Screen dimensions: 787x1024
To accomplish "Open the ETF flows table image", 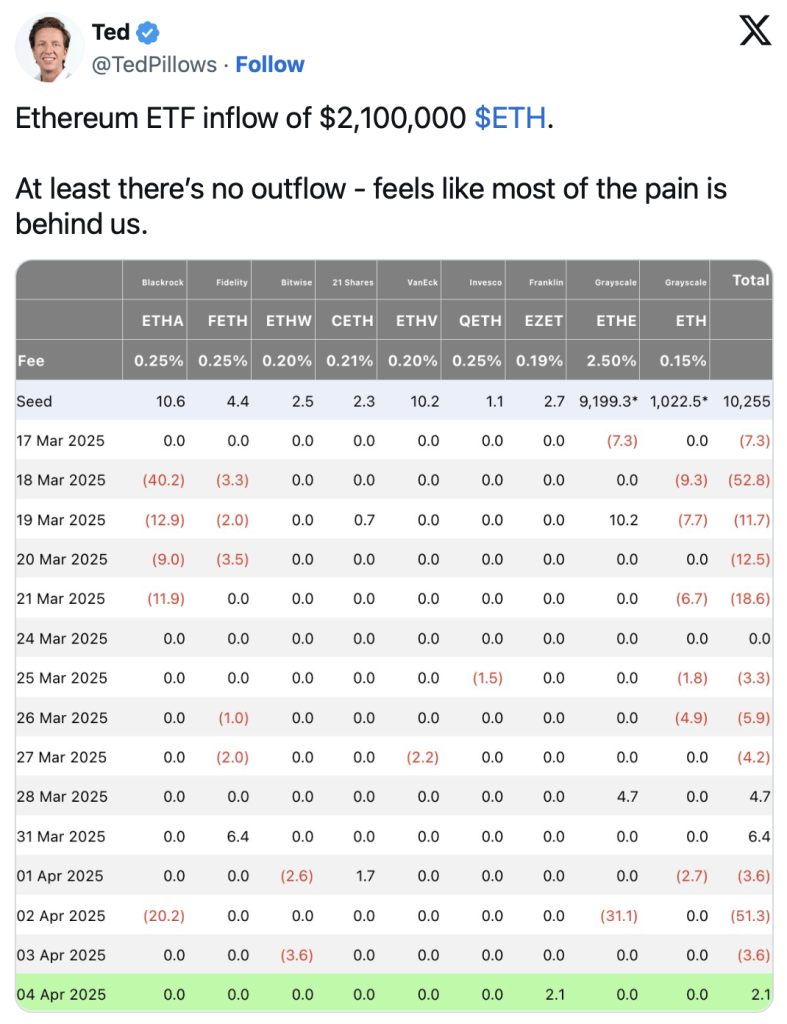I will [394, 635].
